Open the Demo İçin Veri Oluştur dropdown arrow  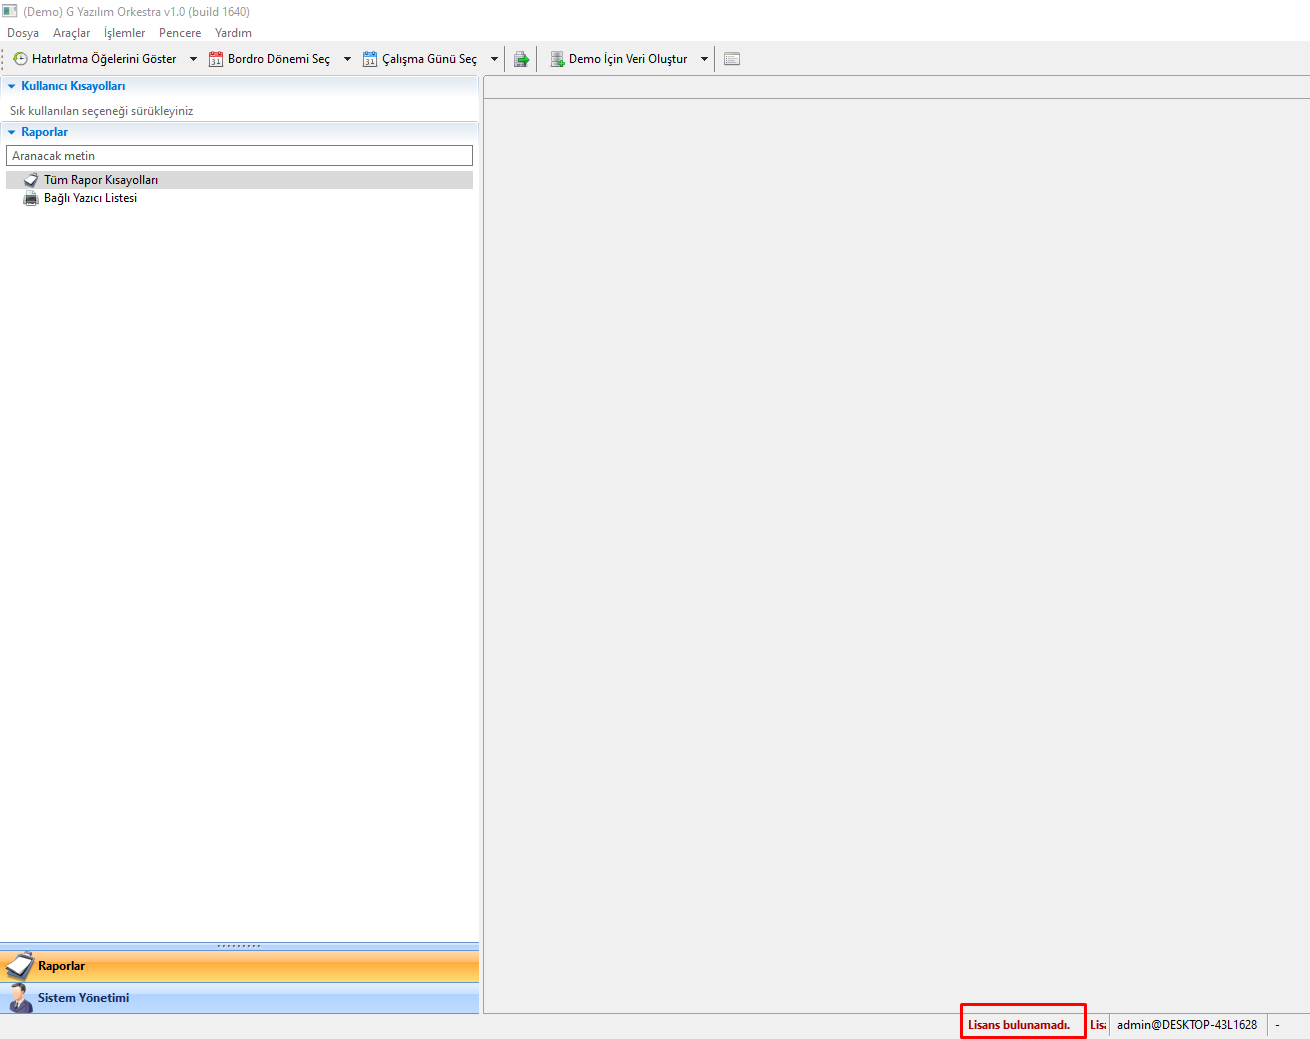[704, 59]
